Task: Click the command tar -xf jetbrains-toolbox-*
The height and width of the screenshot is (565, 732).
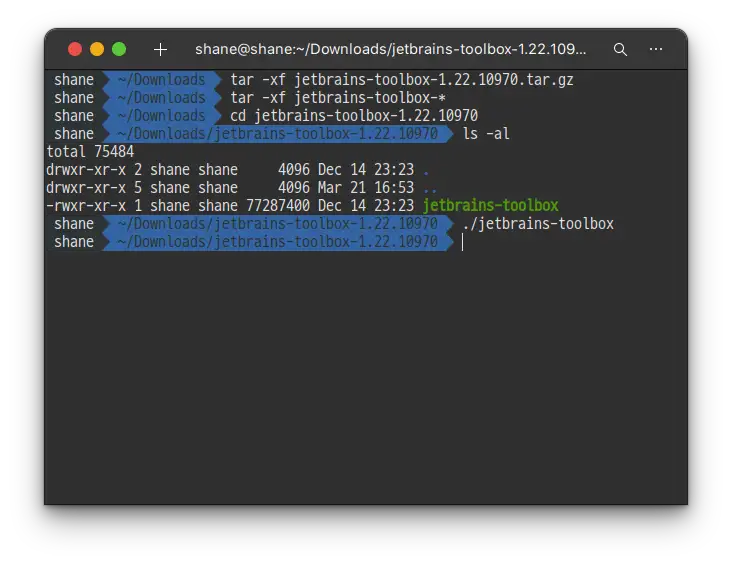Action: point(338,98)
